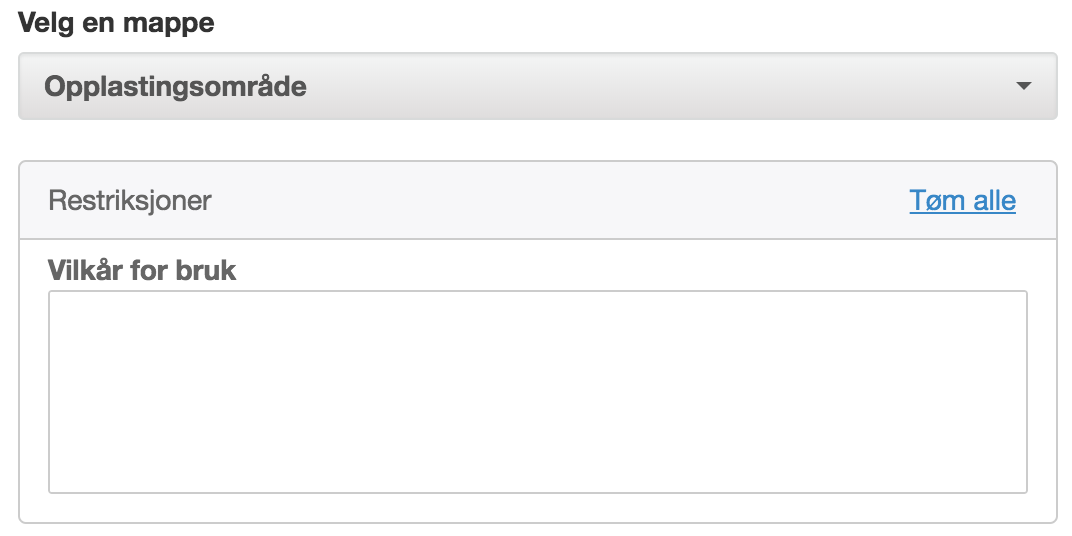Click the grey folder selection button
1072x536 pixels.
(537, 87)
